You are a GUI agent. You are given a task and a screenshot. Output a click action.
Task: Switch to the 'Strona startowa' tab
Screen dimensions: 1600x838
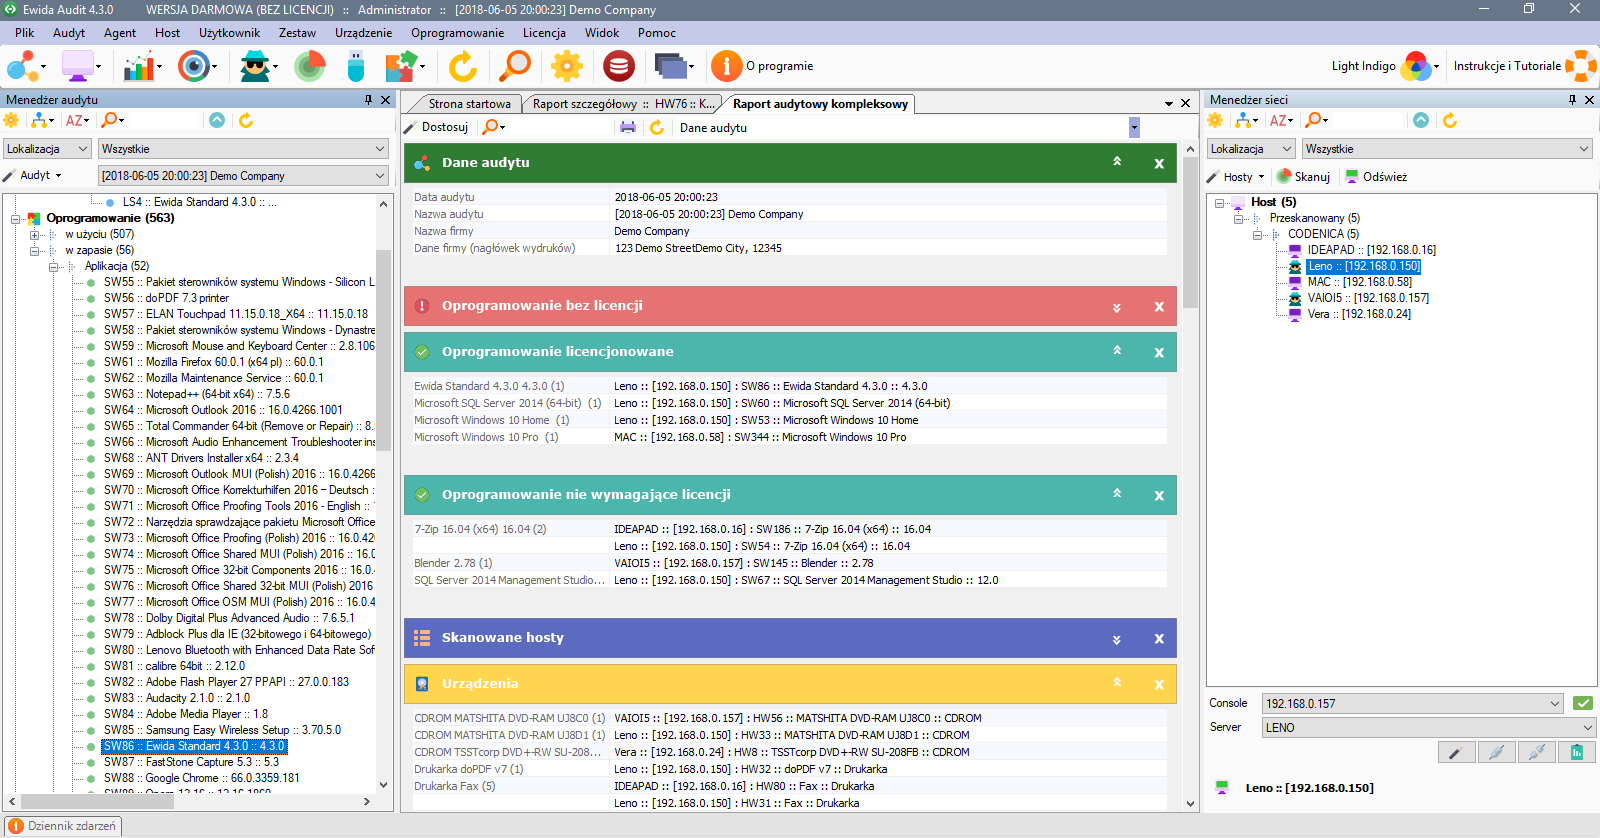pos(469,104)
